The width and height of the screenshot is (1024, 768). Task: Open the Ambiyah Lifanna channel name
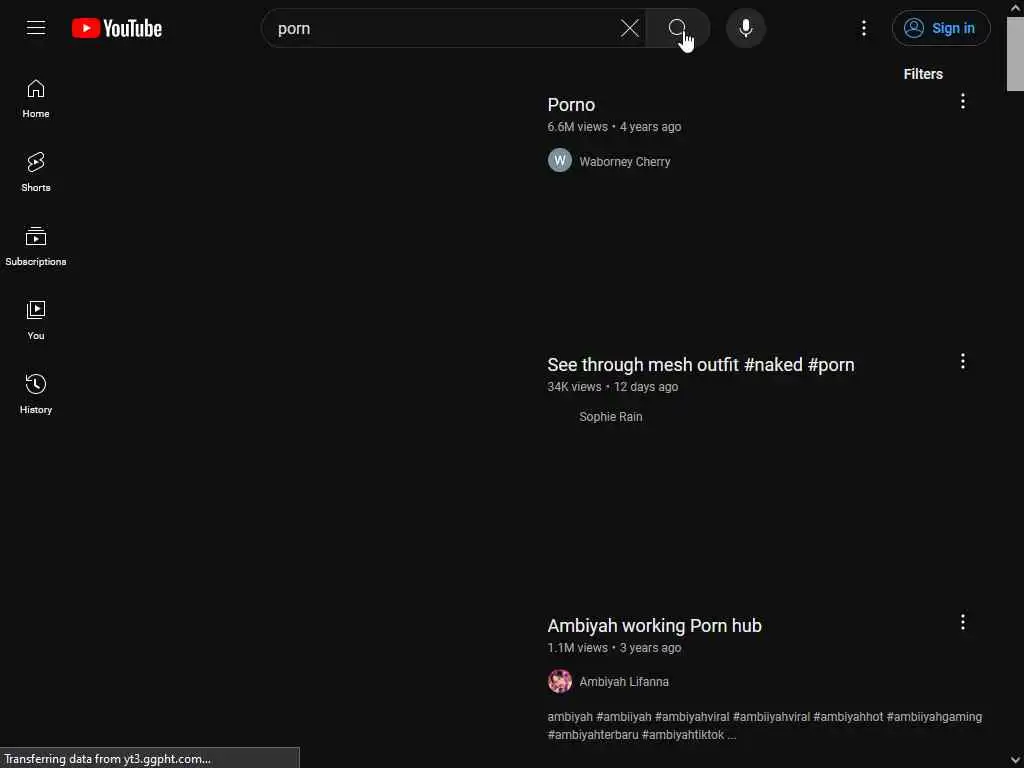[x=624, y=682]
